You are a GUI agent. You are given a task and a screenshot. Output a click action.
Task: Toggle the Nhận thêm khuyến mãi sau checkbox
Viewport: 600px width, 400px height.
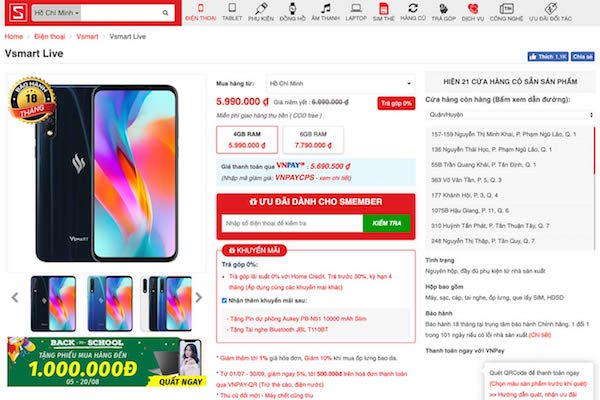pos(224,300)
